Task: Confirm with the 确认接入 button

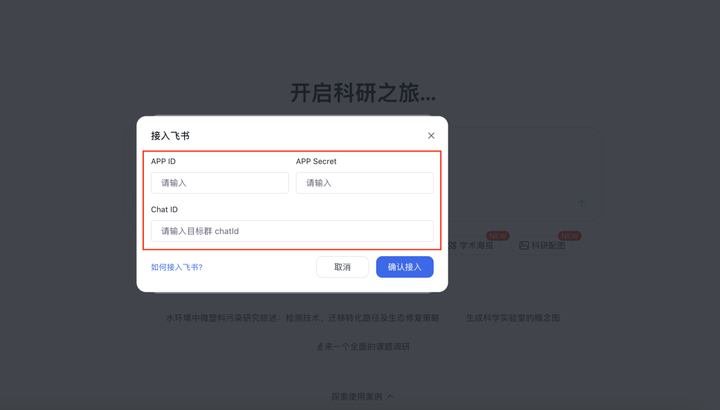Action: [405, 267]
